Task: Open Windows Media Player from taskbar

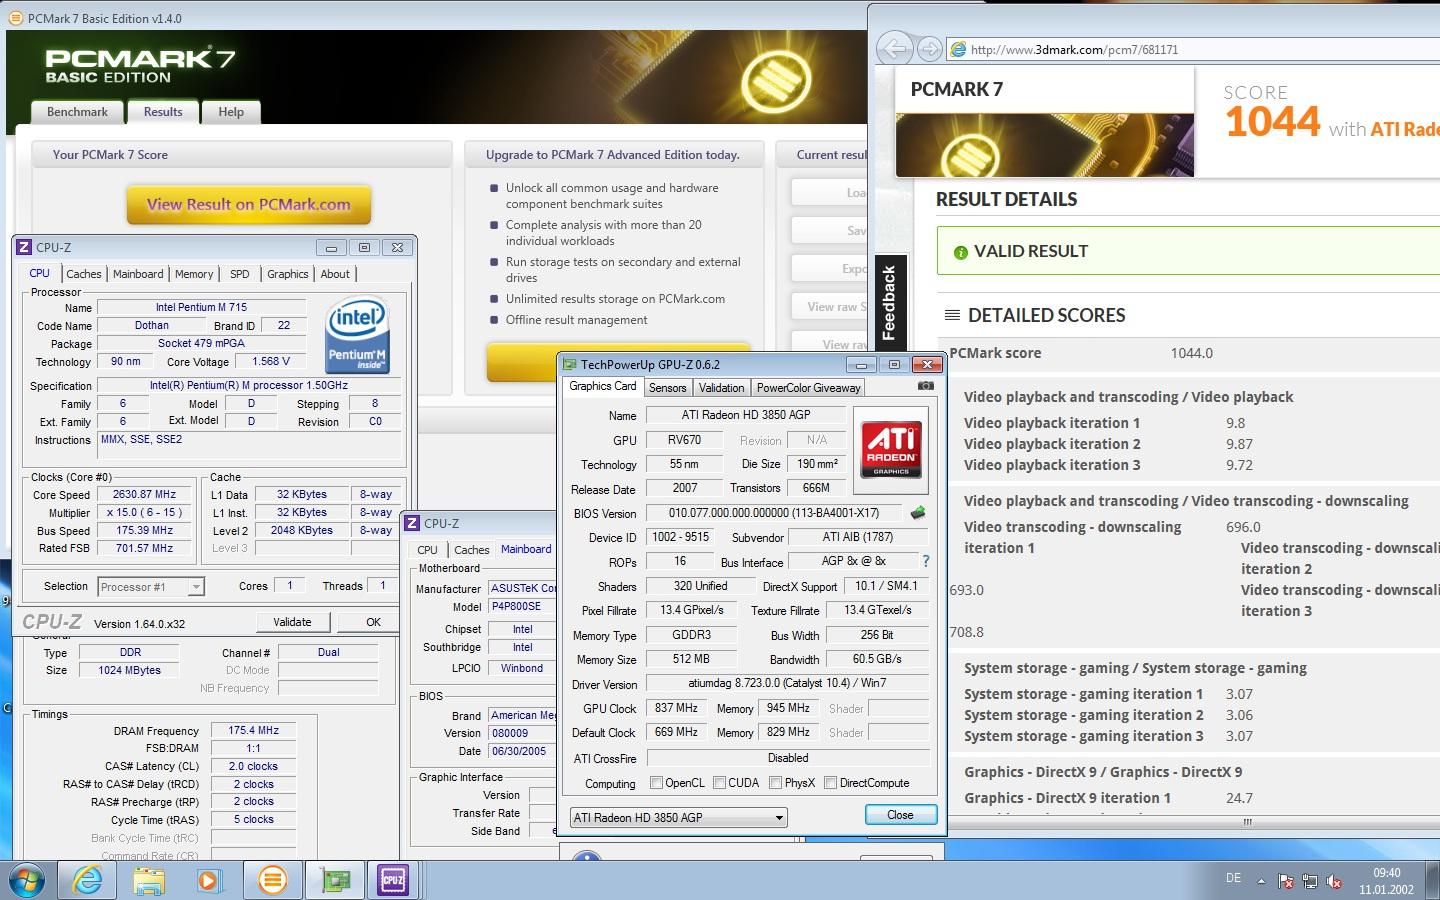Action: (x=209, y=880)
